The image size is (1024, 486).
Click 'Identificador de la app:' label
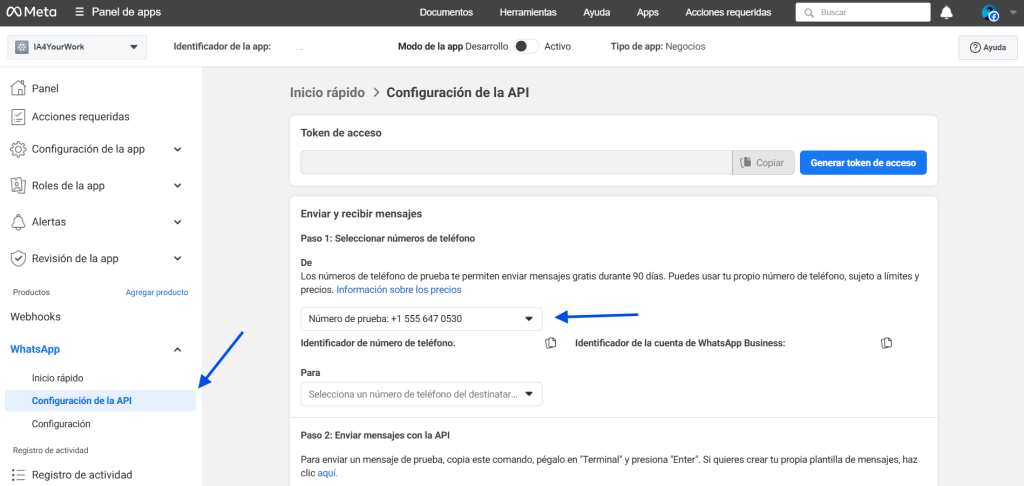[222, 46]
